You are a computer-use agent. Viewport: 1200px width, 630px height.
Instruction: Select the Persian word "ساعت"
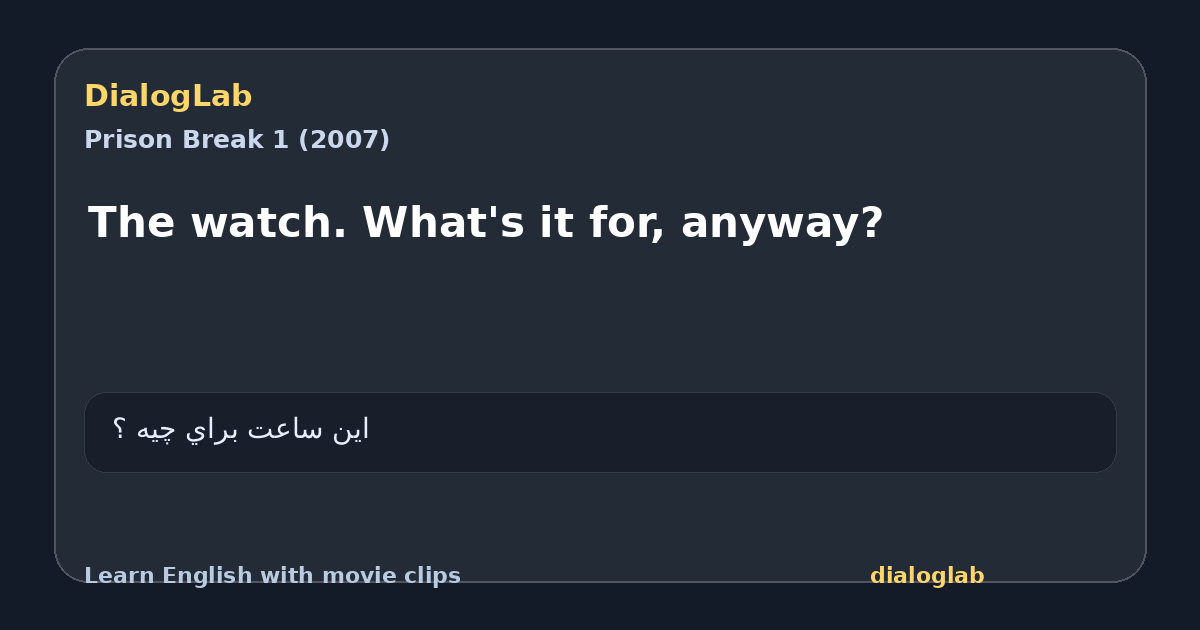pos(286,429)
